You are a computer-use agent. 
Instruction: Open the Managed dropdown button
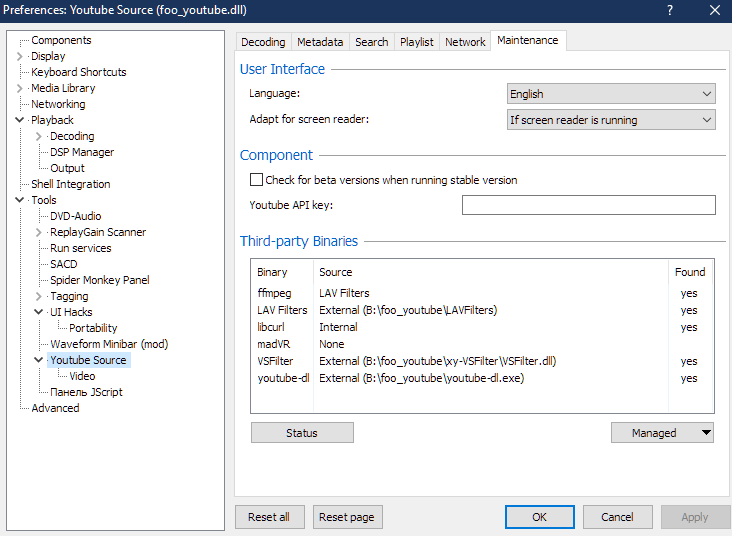[662, 433]
